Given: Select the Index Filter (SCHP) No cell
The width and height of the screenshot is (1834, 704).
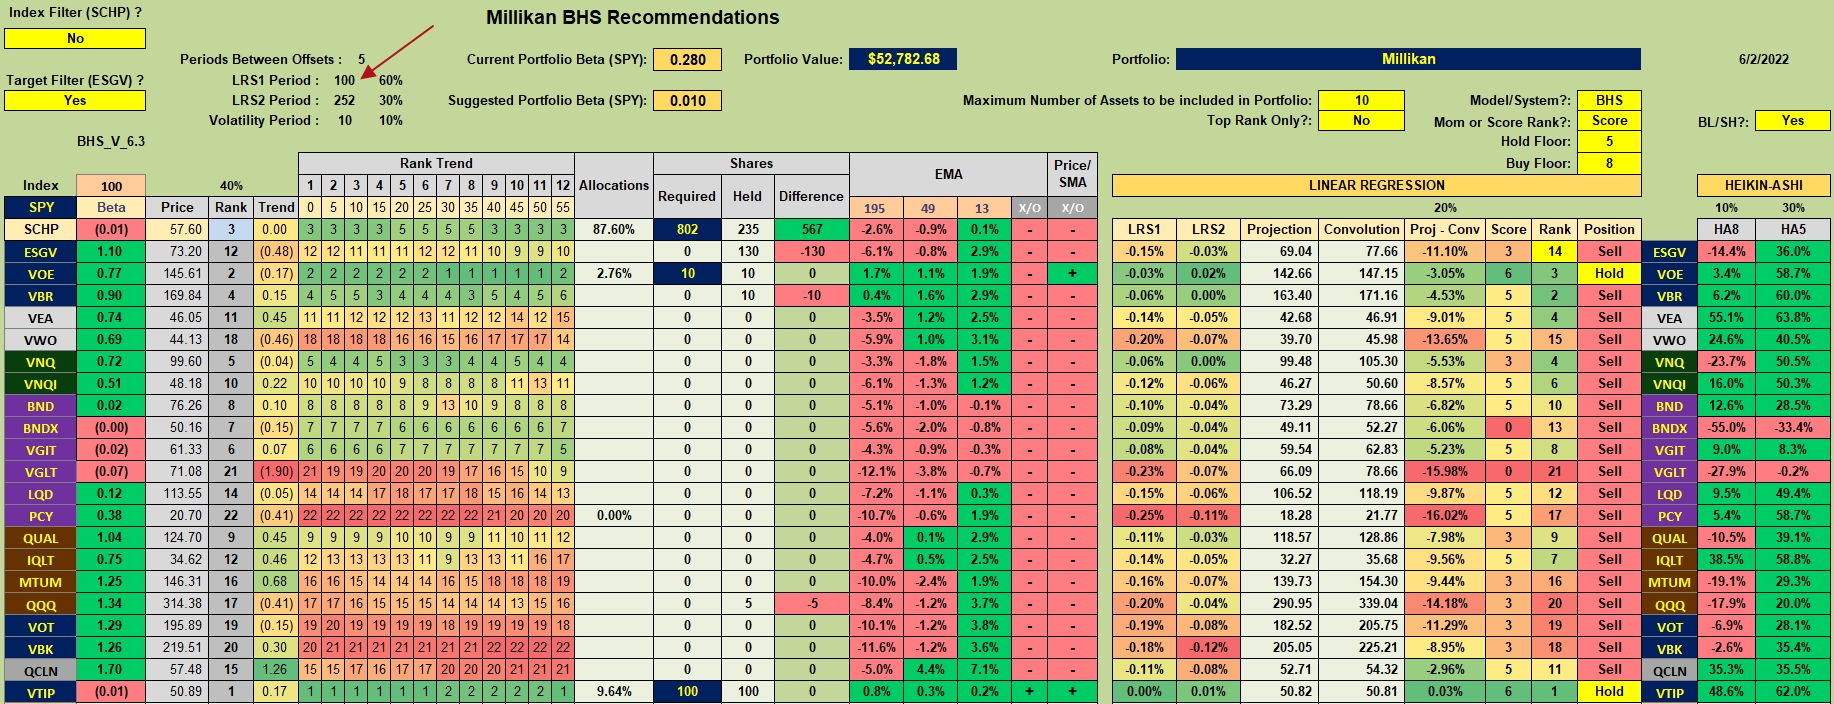Looking at the screenshot, I should coord(75,39).
